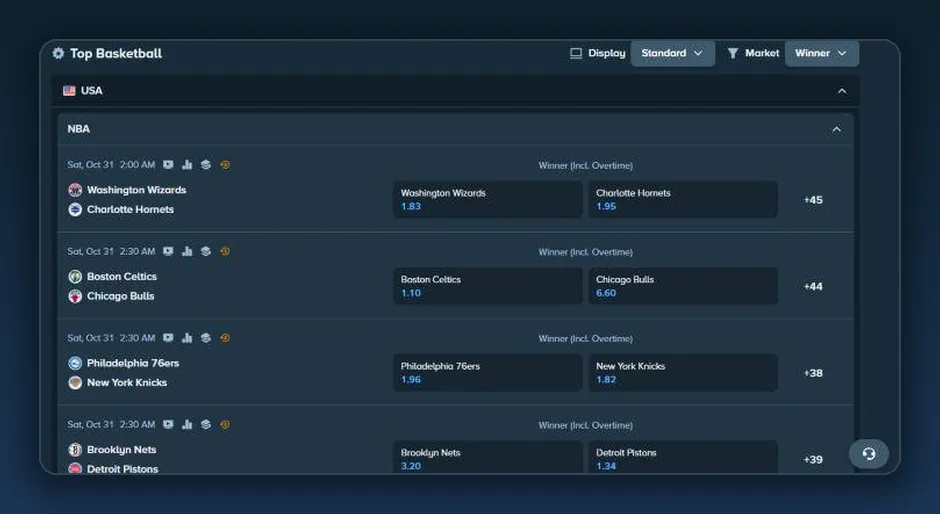Bet on Detroit Pistons at 1.34
Image resolution: width=940 pixels, height=514 pixels.
(x=683, y=458)
